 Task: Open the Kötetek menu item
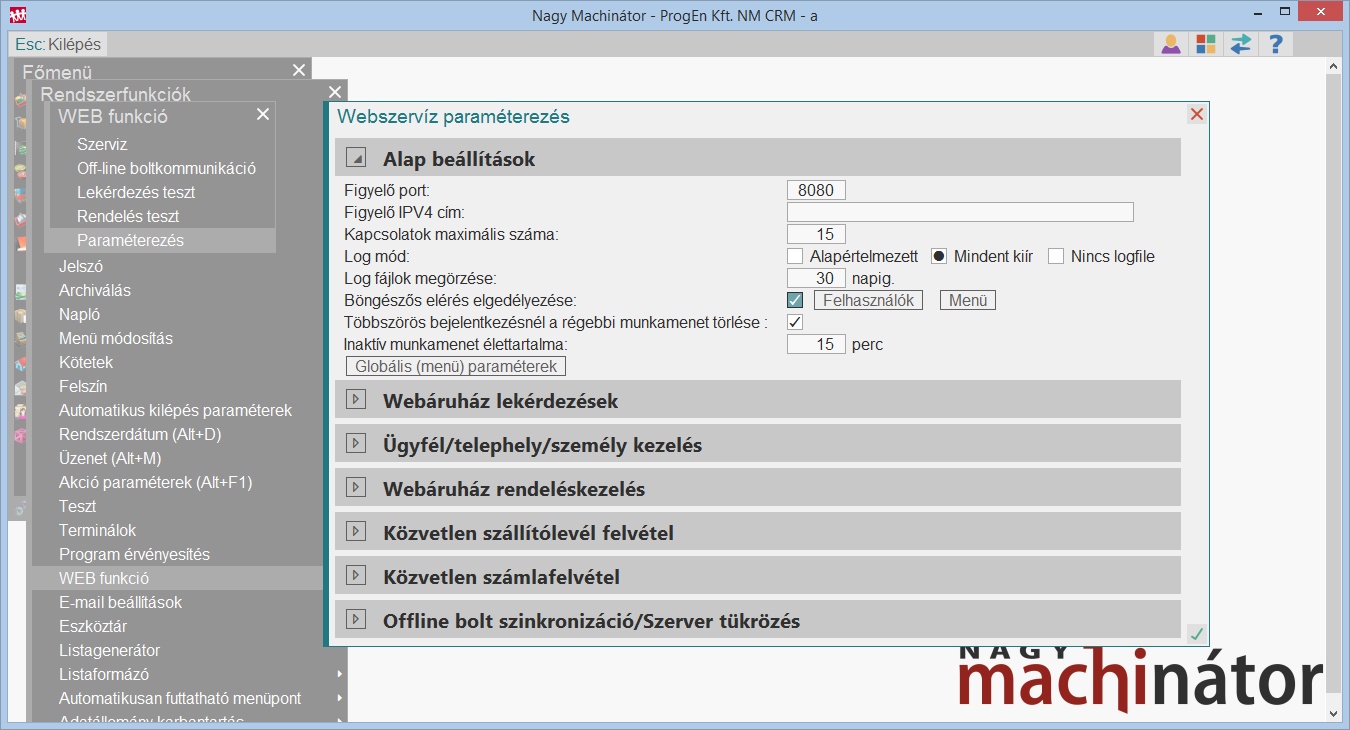click(86, 362)
